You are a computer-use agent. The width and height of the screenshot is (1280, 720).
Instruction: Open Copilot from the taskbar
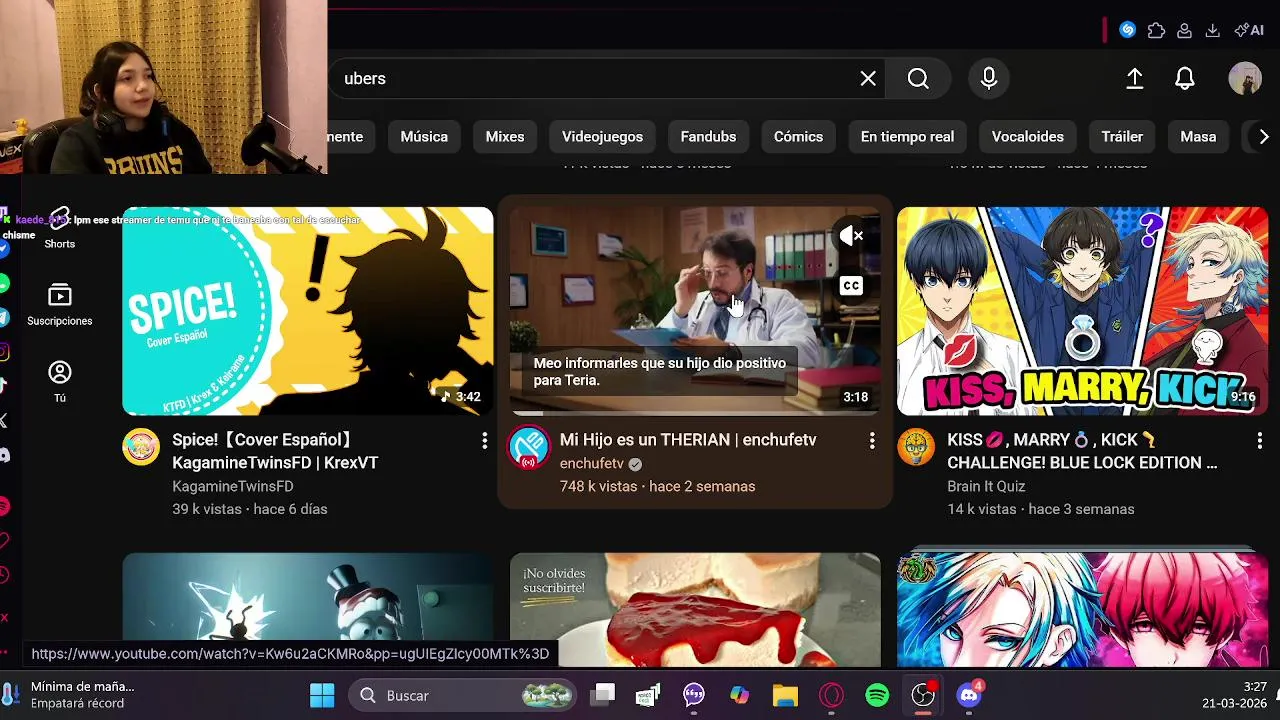pos(739,696)
